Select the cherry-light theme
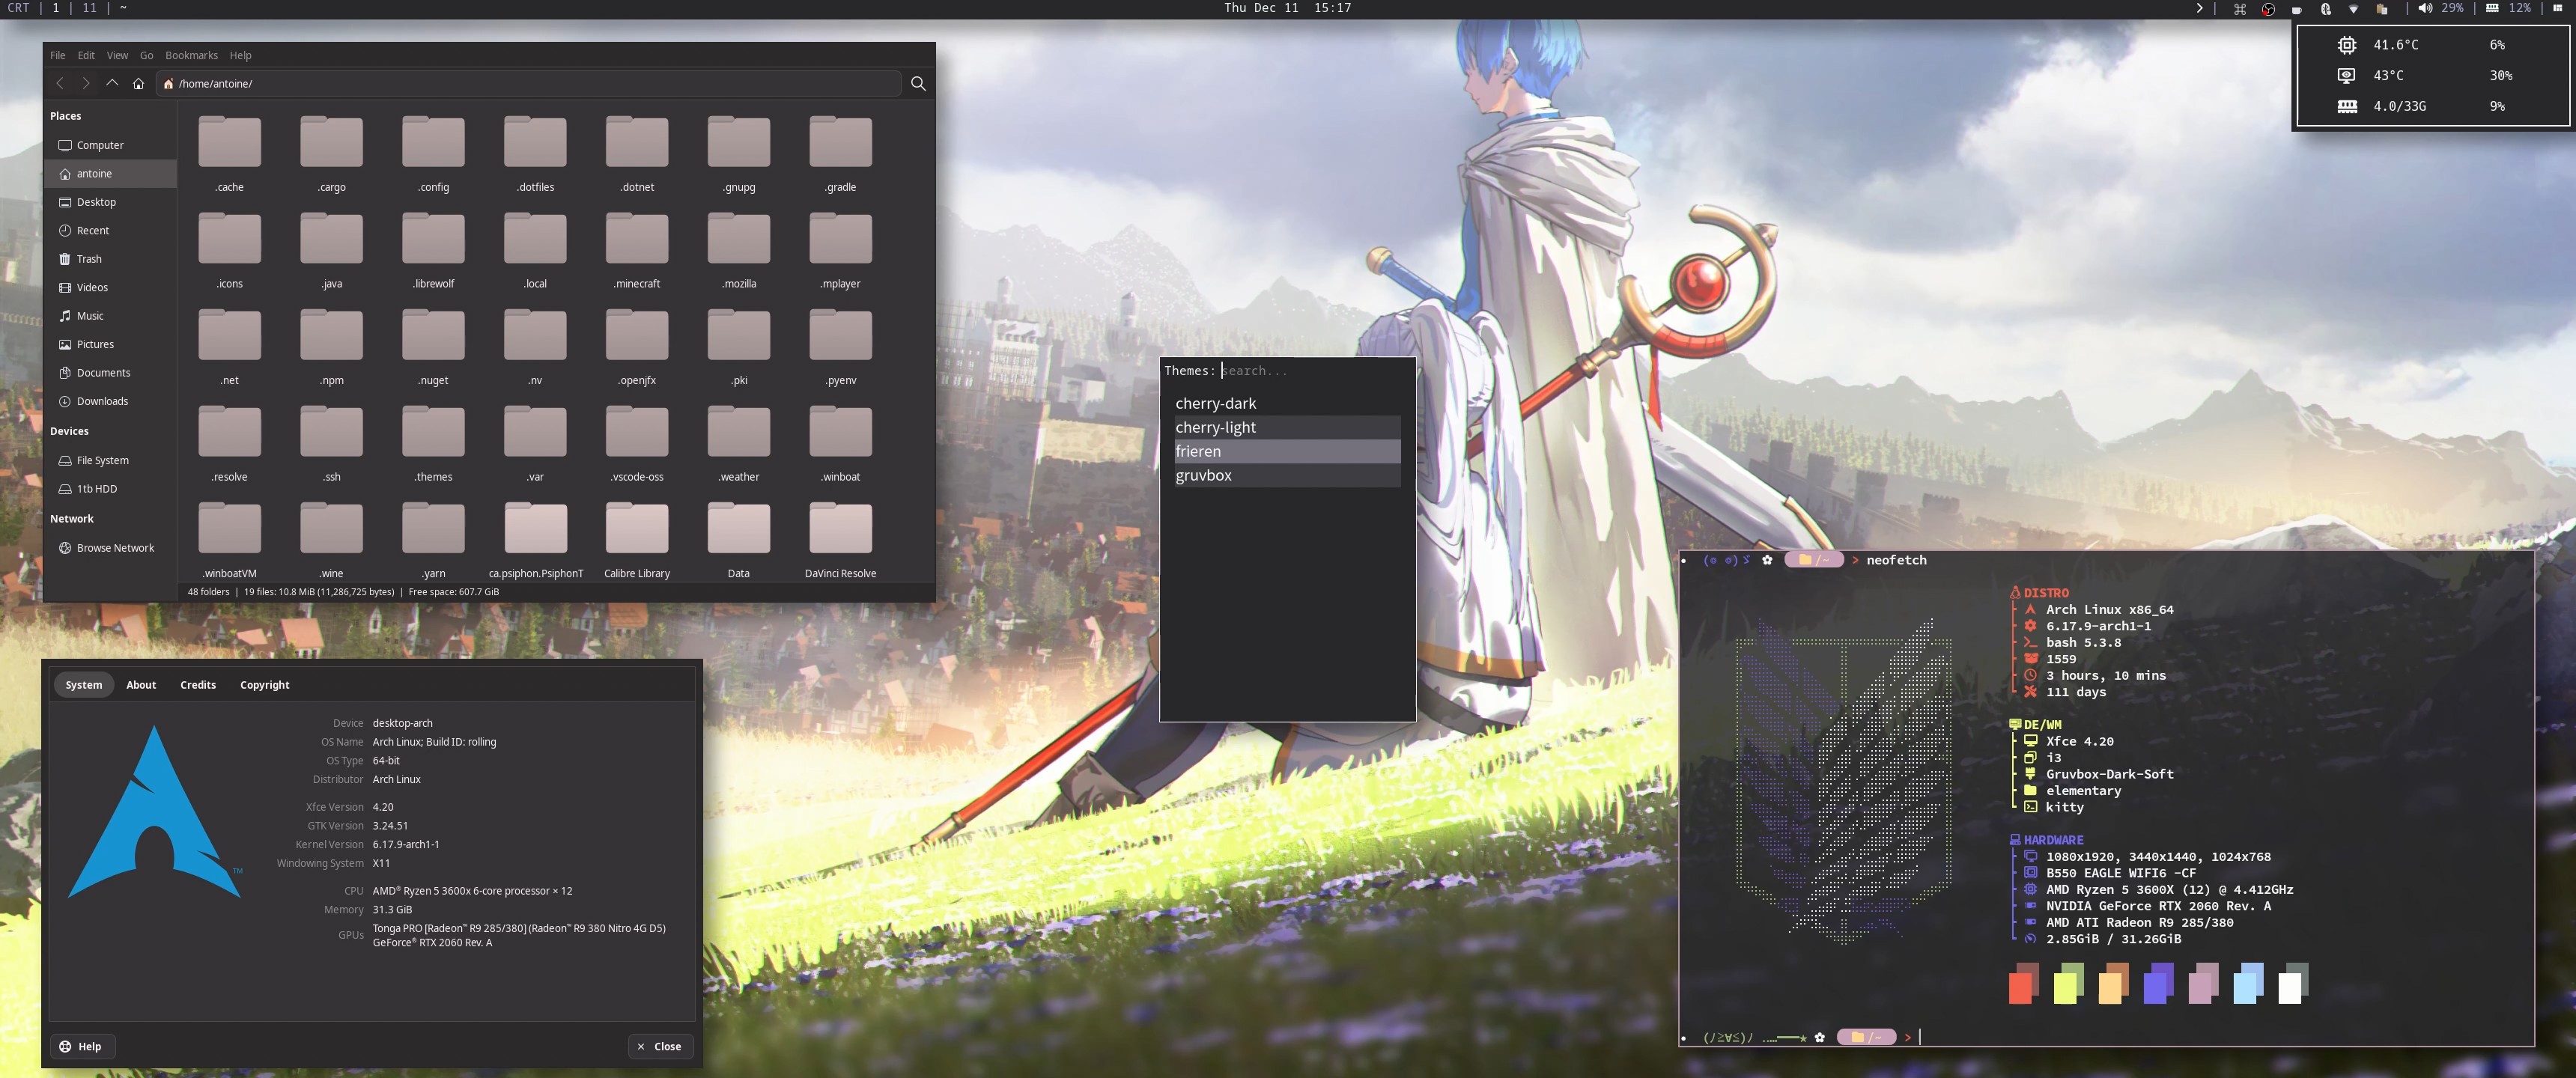This screenshot has width=2576, height=1078. 1287,428
